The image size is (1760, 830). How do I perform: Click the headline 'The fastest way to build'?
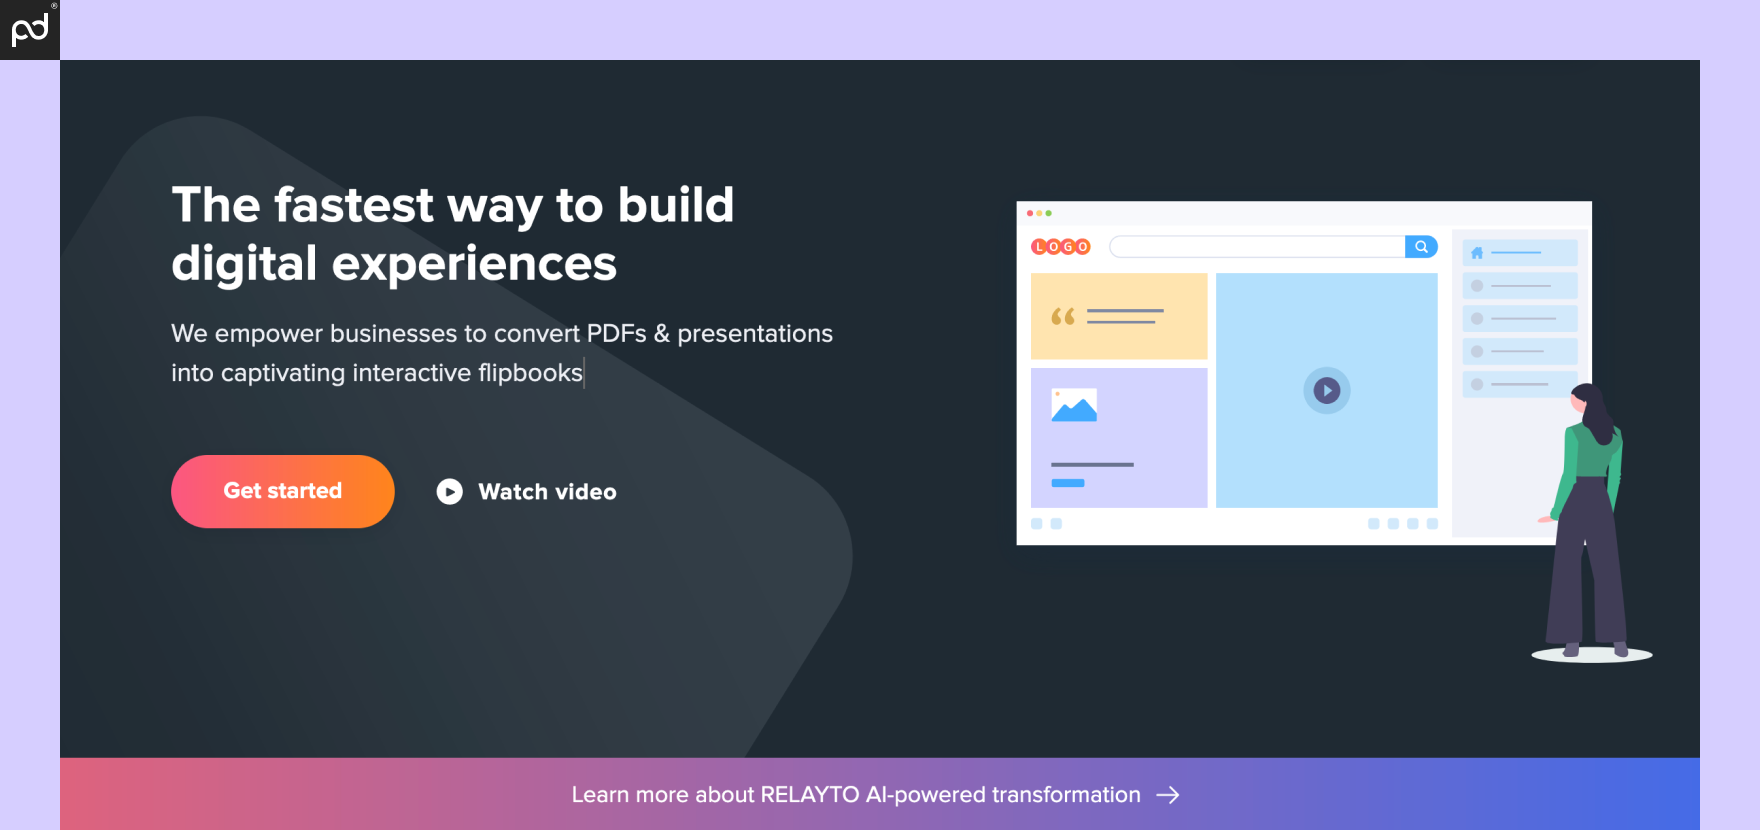tap(453, 205)
